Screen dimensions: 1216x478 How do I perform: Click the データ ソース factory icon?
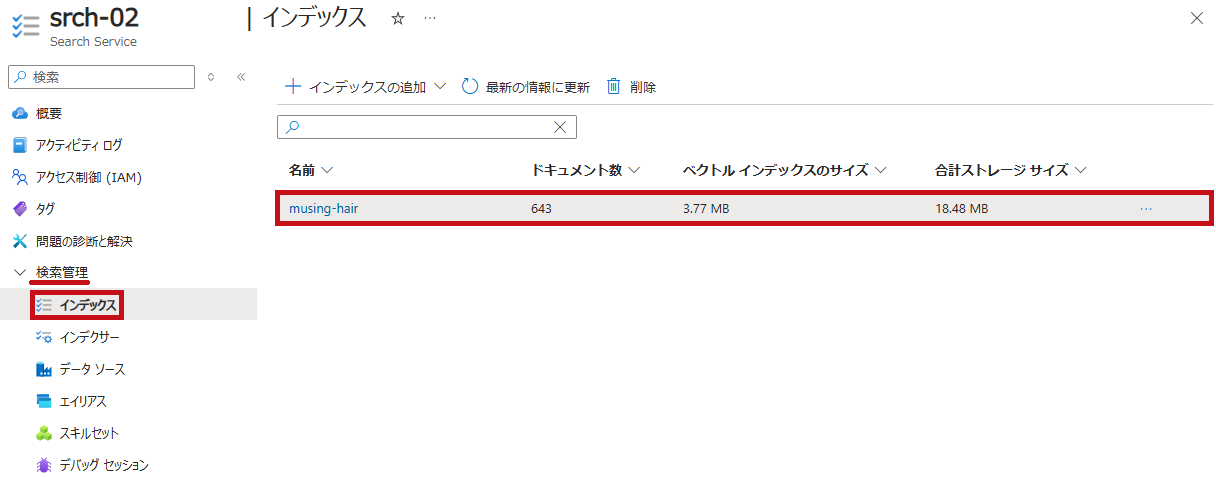coord(43,369)
